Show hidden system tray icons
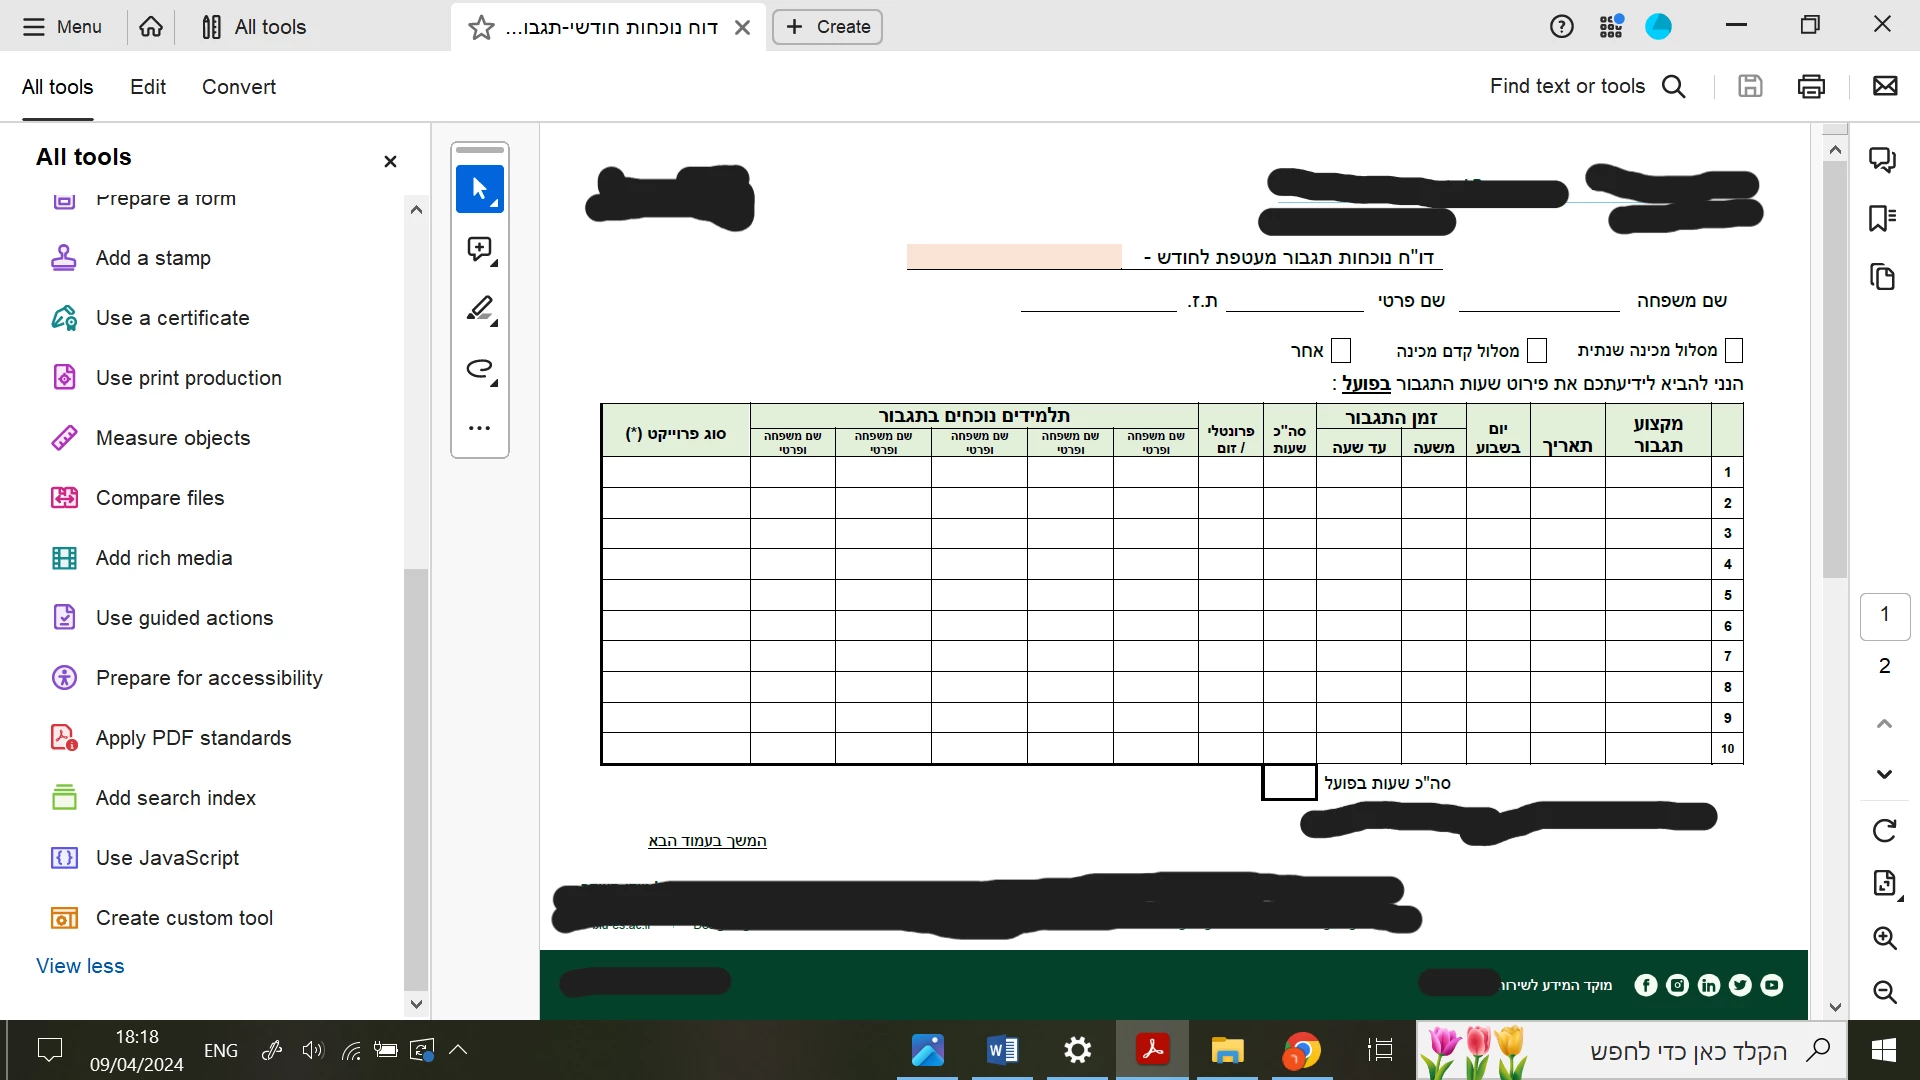The height and width of the screenshot is (1080, 1920). click(x=458, y=1050)
